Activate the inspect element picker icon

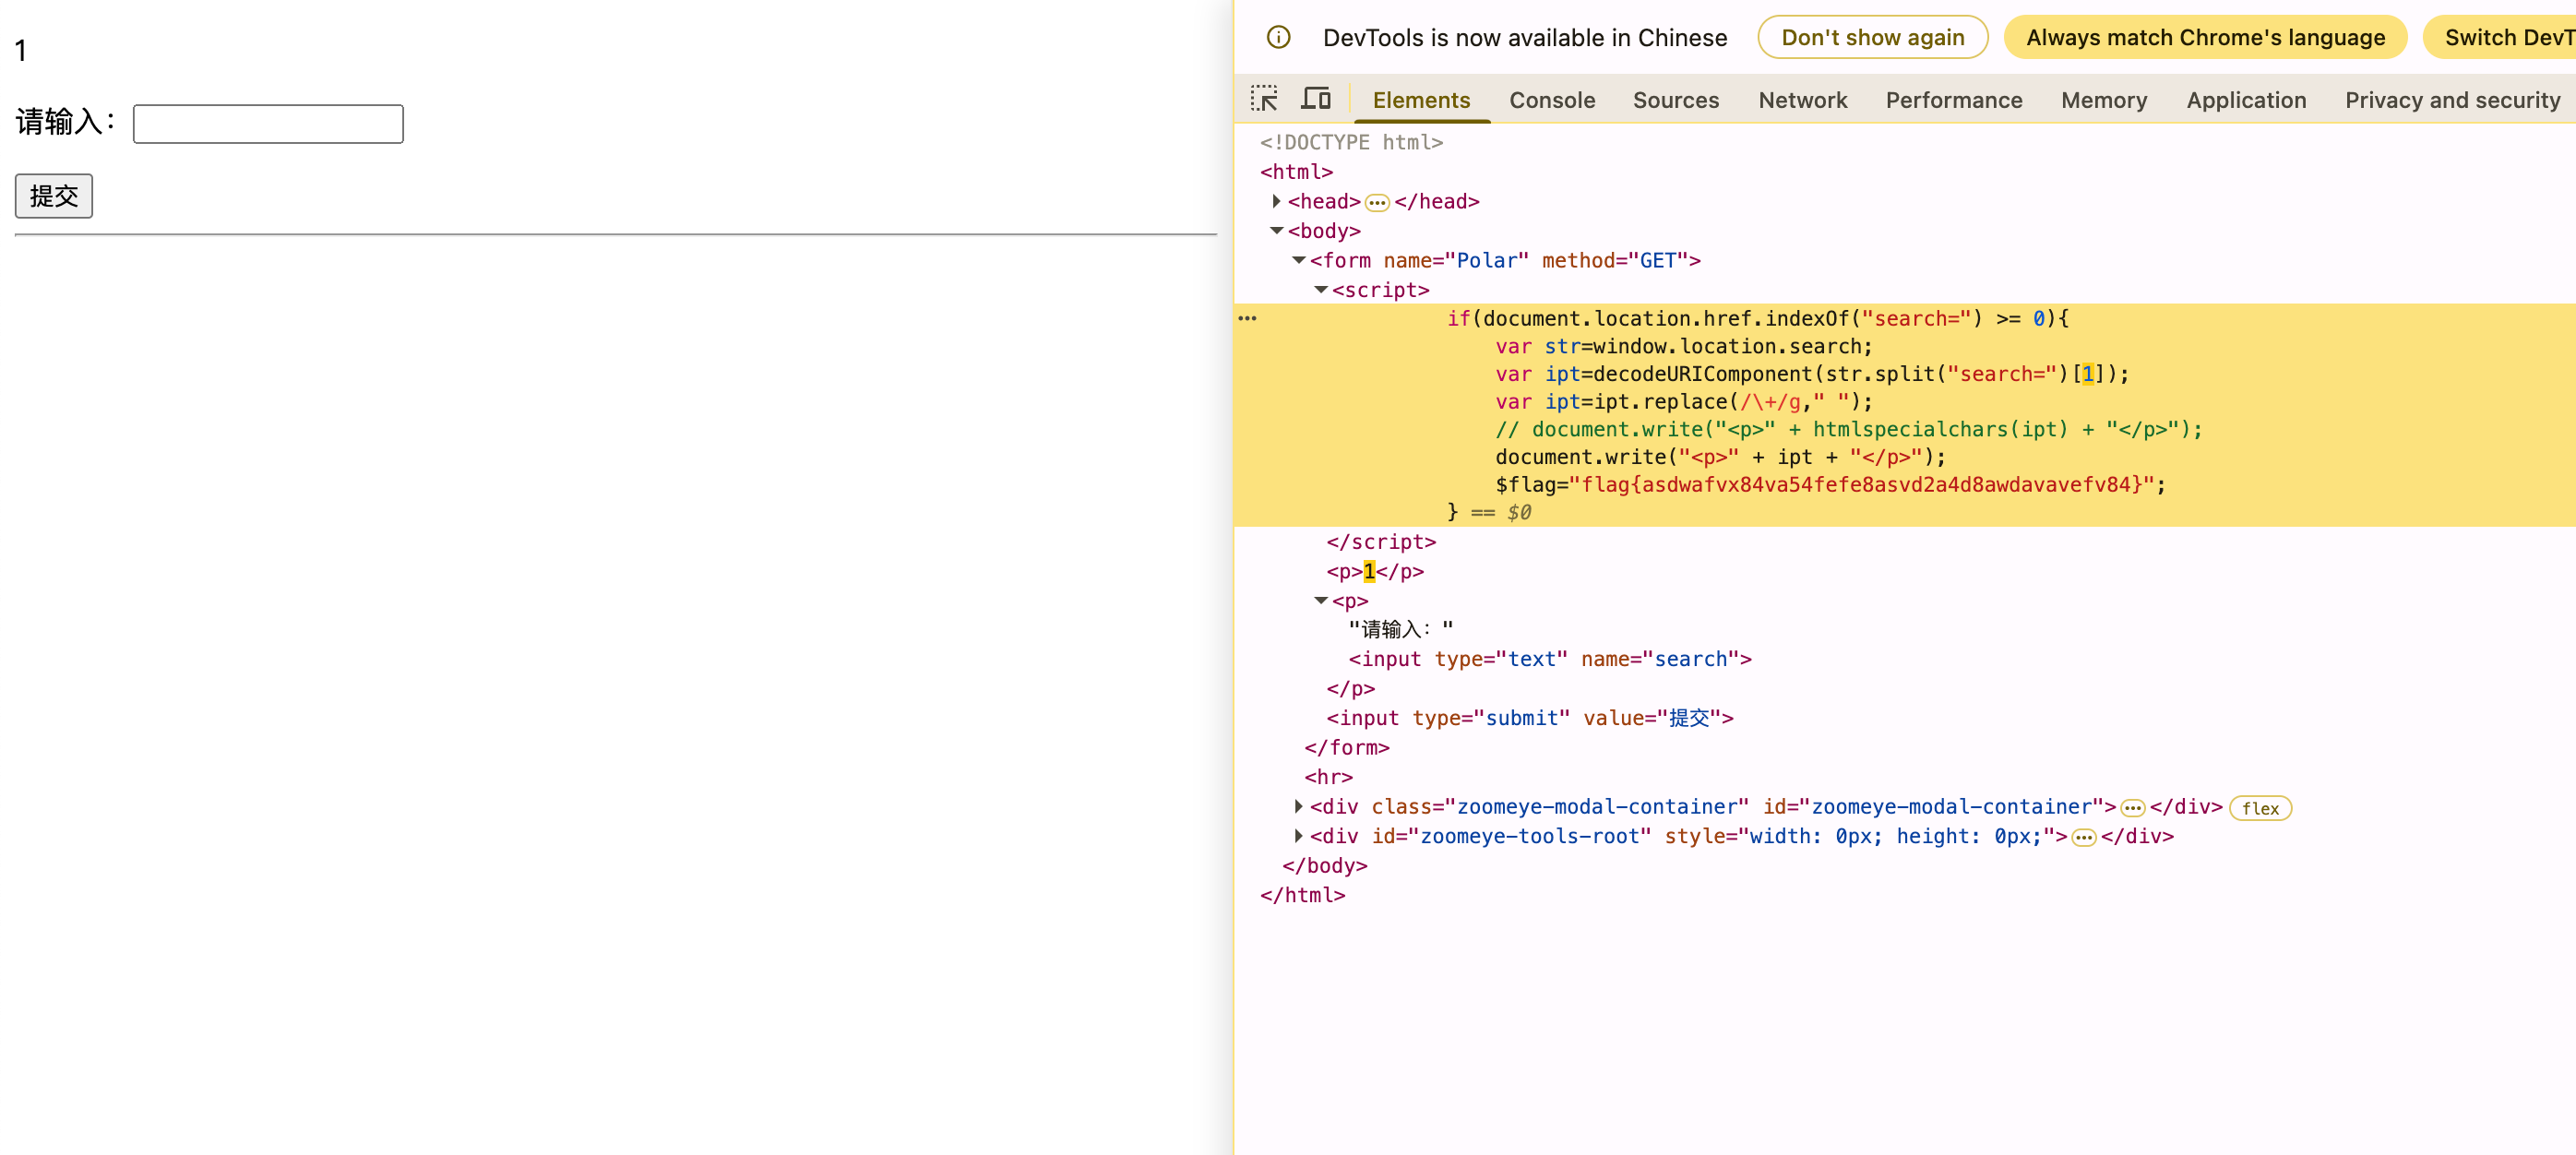pos(1264,99)
